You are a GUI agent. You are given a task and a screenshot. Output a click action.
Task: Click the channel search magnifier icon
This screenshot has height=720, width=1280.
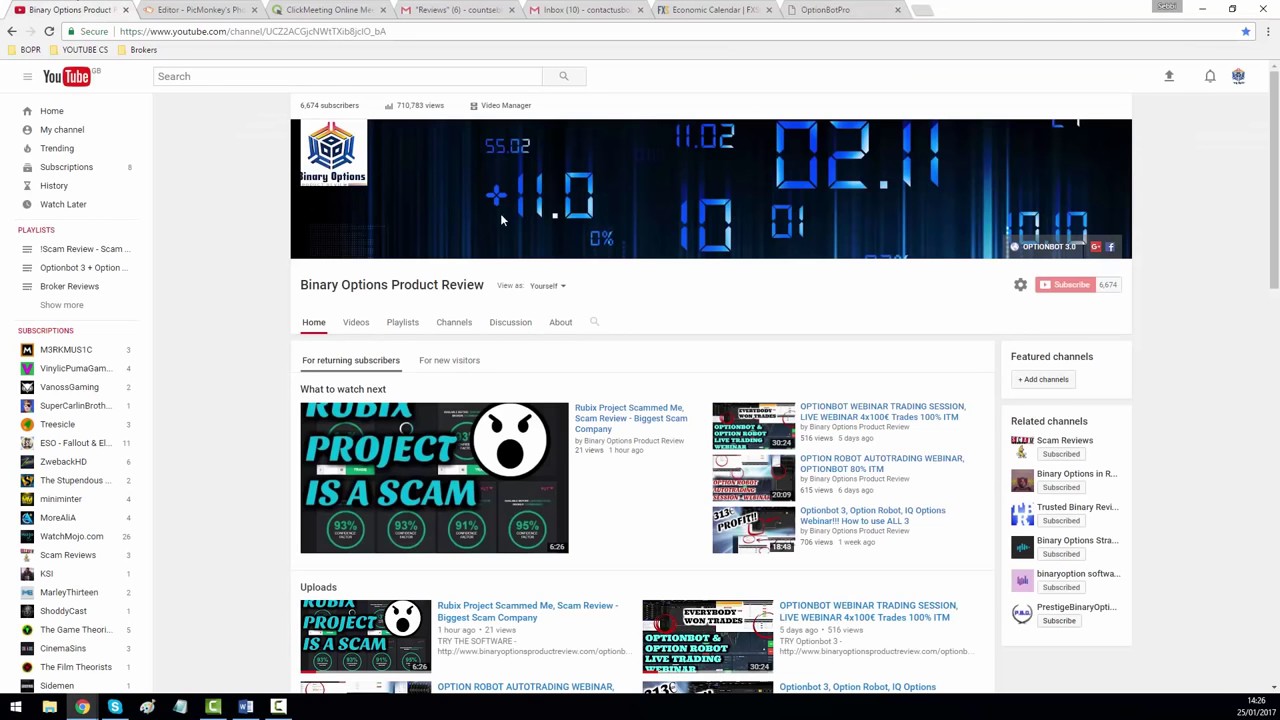[594, 322]
